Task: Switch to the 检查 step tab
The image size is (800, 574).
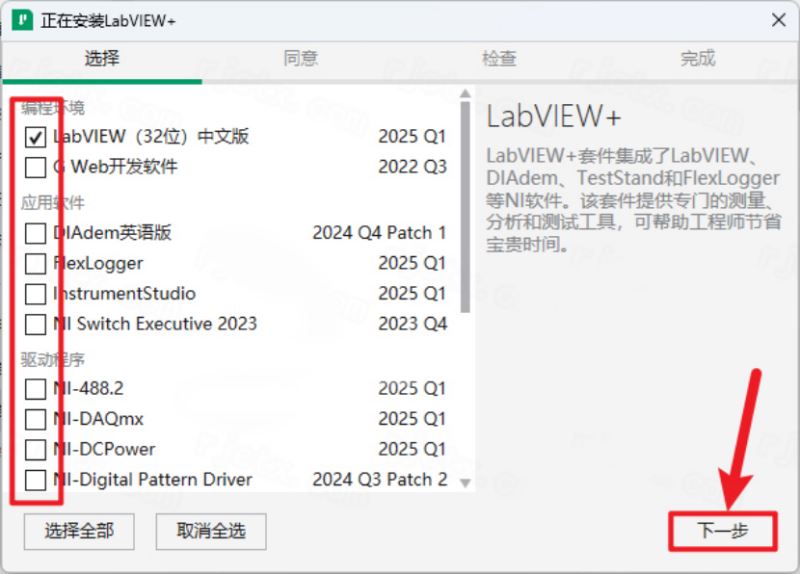Action: coord(499,58)
